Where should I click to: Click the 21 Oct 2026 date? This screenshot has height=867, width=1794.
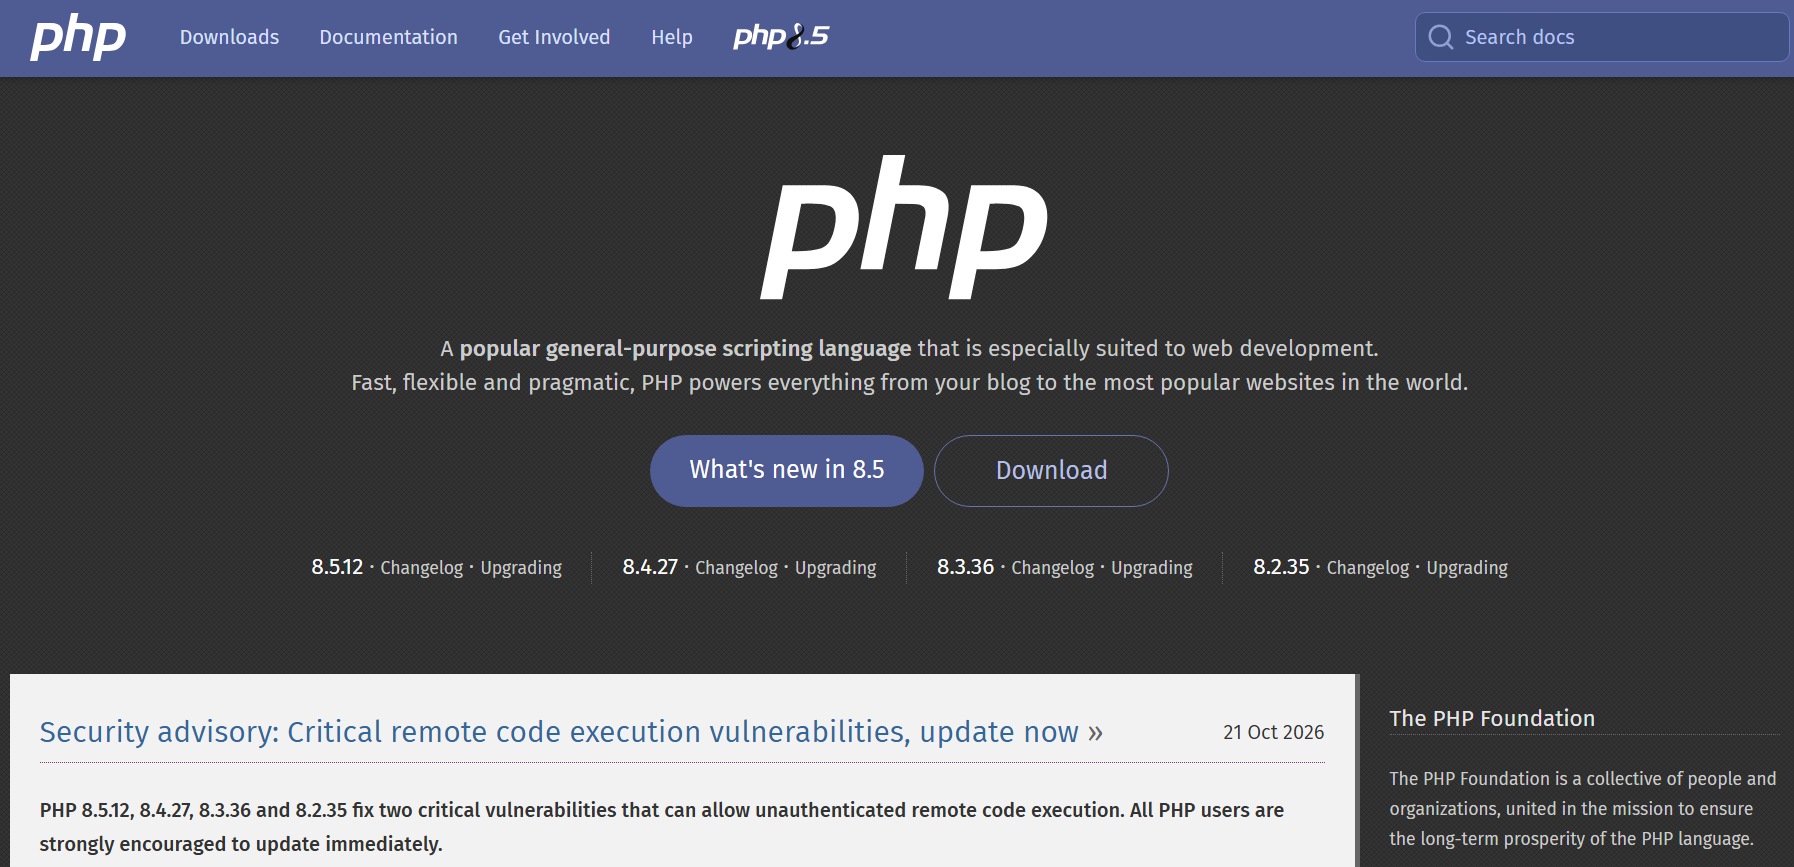click(x=1273, y=732)
